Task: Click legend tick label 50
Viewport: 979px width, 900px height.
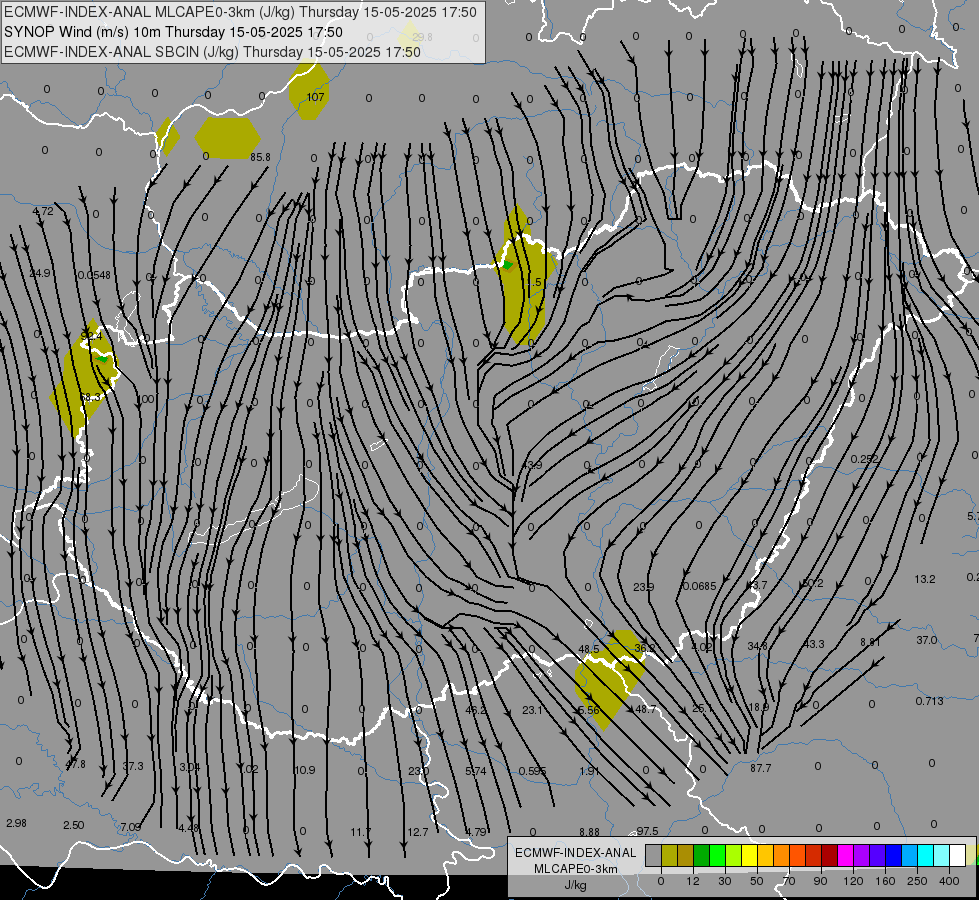Action: [x=756, y=881]
